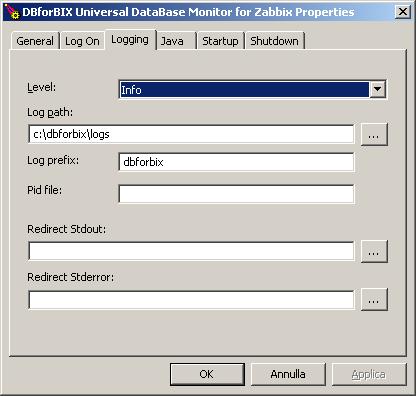Click the Redirect Stderror label
Screen dimensions: 416x396
pyautogui.click(x=70, y=277)
